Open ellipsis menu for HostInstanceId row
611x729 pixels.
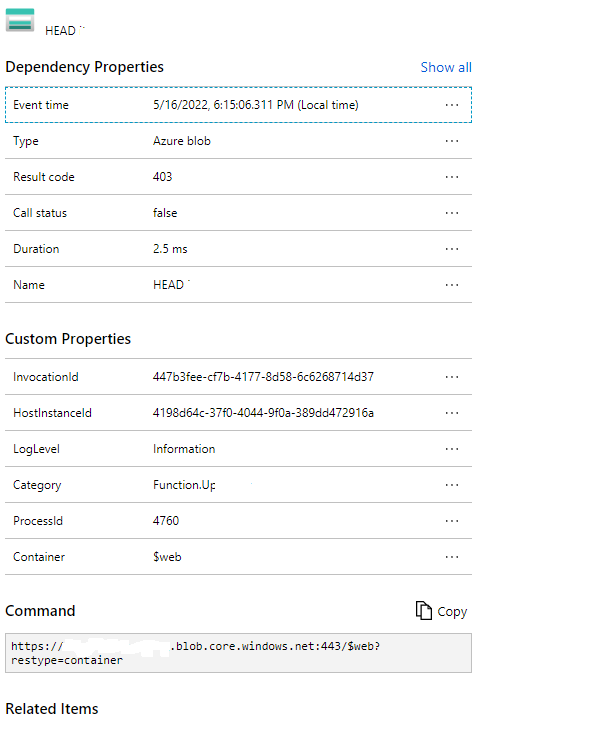click(452, 413)
